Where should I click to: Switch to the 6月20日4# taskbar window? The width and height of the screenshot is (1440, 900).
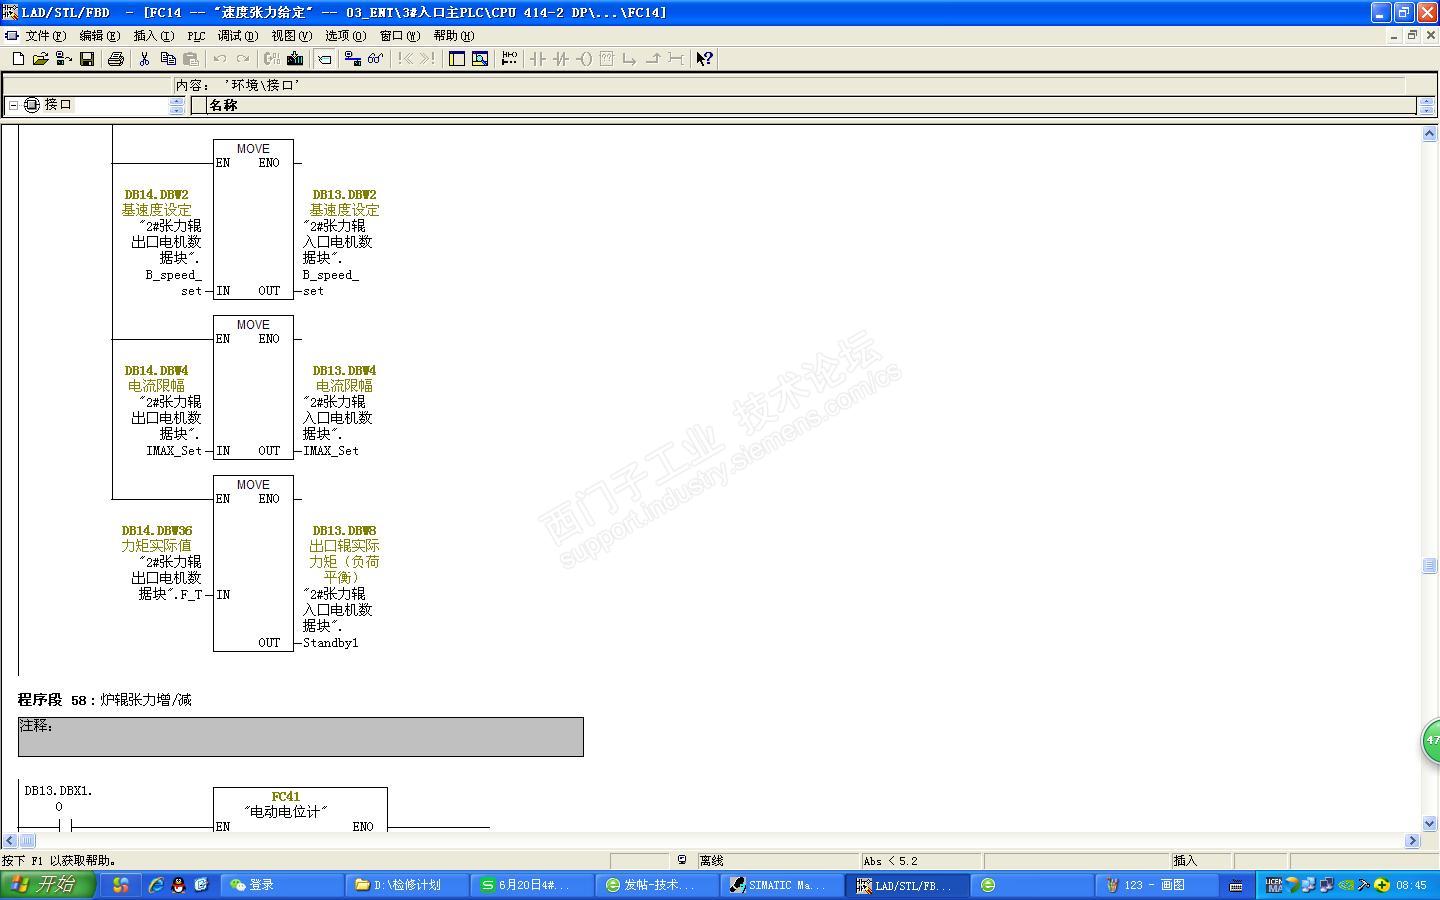coord(532,885)
